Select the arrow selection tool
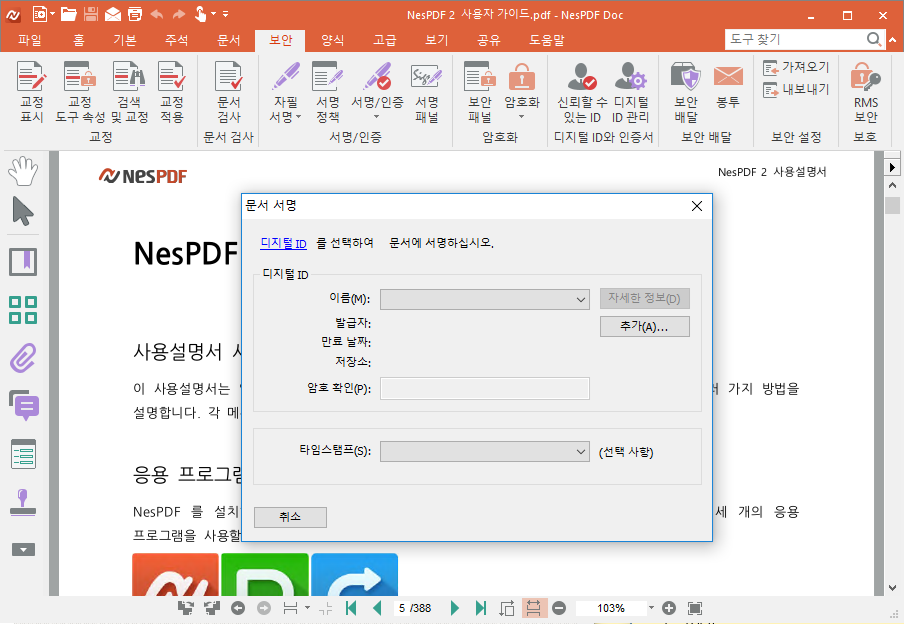904x624 pixels. [23, 211]
